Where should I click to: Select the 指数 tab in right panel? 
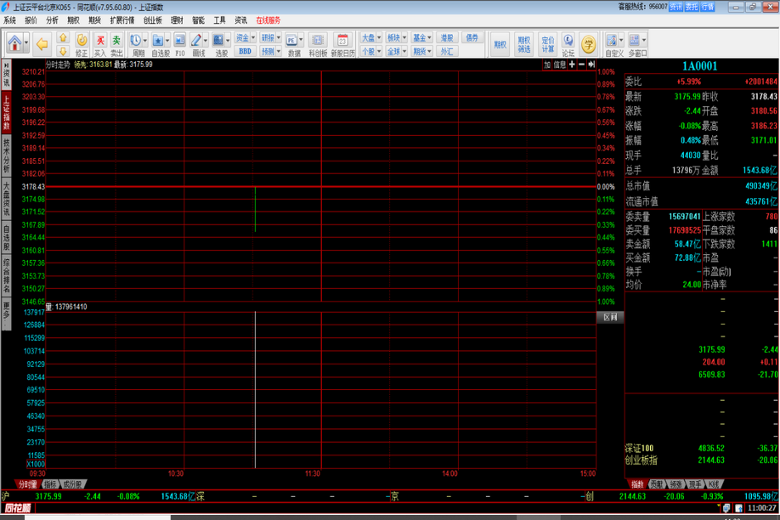637,484
